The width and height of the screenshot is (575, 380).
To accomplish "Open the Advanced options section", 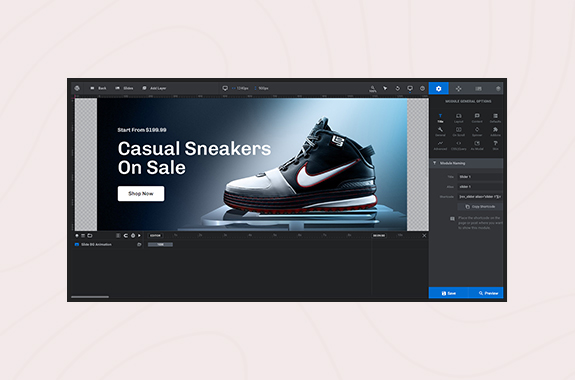I will [x=440, y=146].
